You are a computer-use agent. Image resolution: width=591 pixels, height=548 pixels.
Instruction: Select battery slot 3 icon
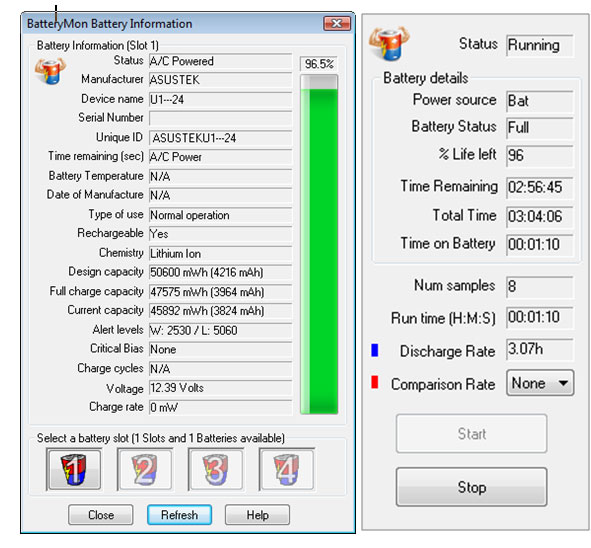click(x=216, y=469)
